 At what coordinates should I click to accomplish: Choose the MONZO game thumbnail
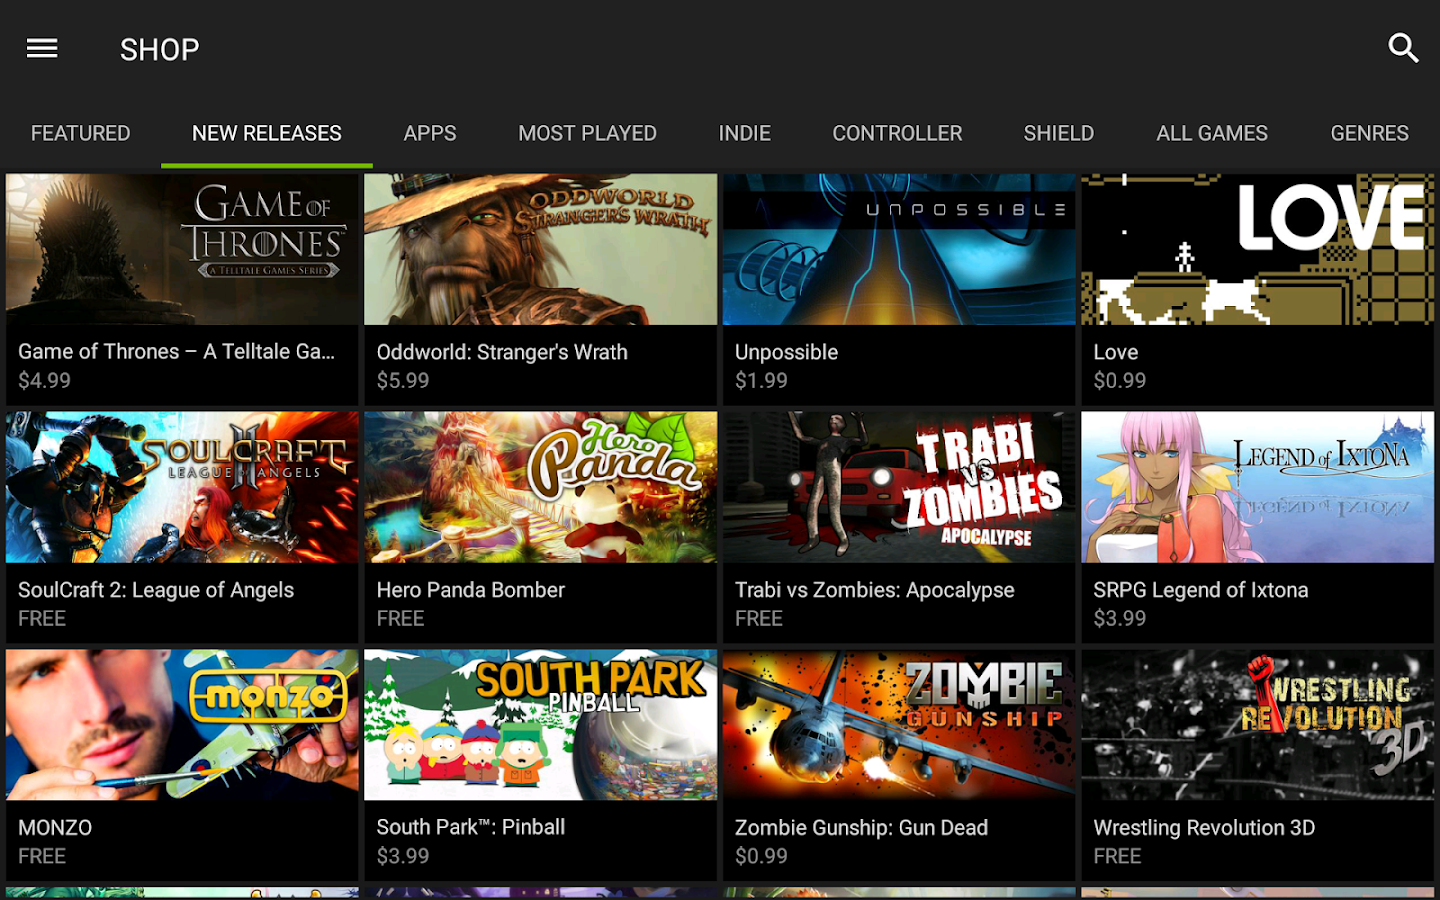[182, 725]
